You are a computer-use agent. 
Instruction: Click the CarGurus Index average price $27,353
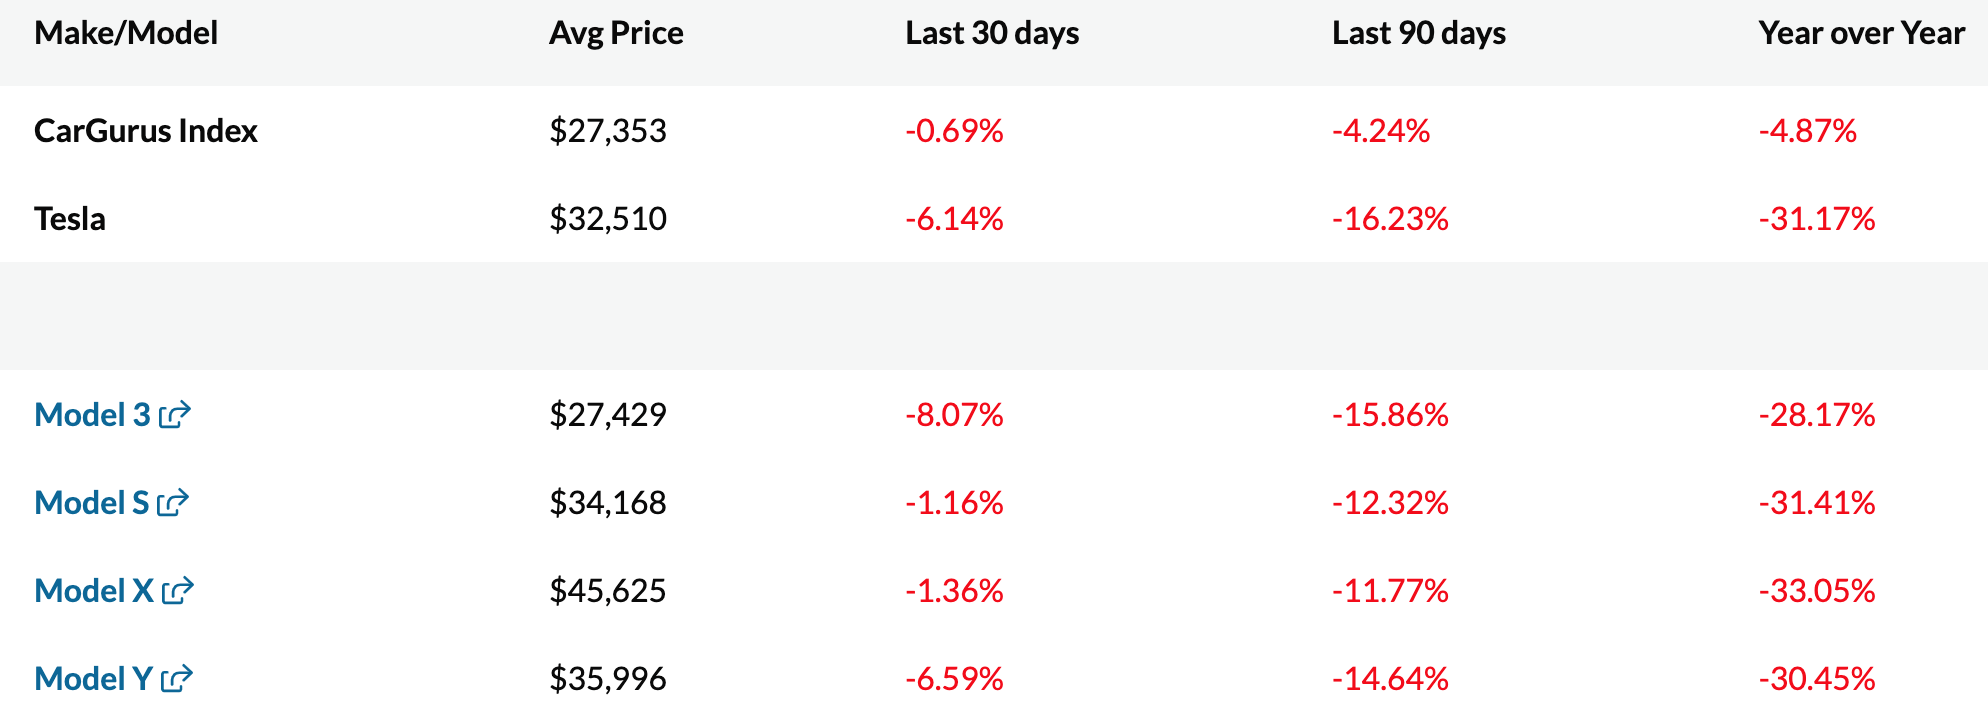click(x=608, y=131)
